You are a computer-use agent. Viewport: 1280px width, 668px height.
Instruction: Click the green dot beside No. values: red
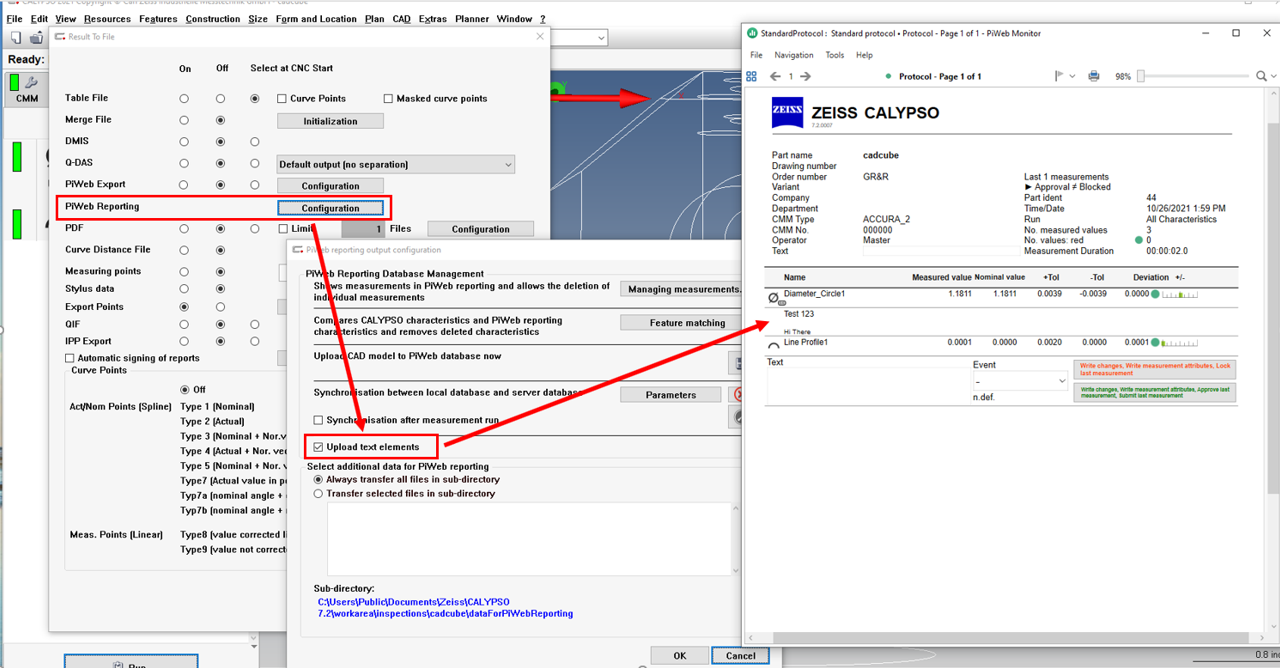1139,240
